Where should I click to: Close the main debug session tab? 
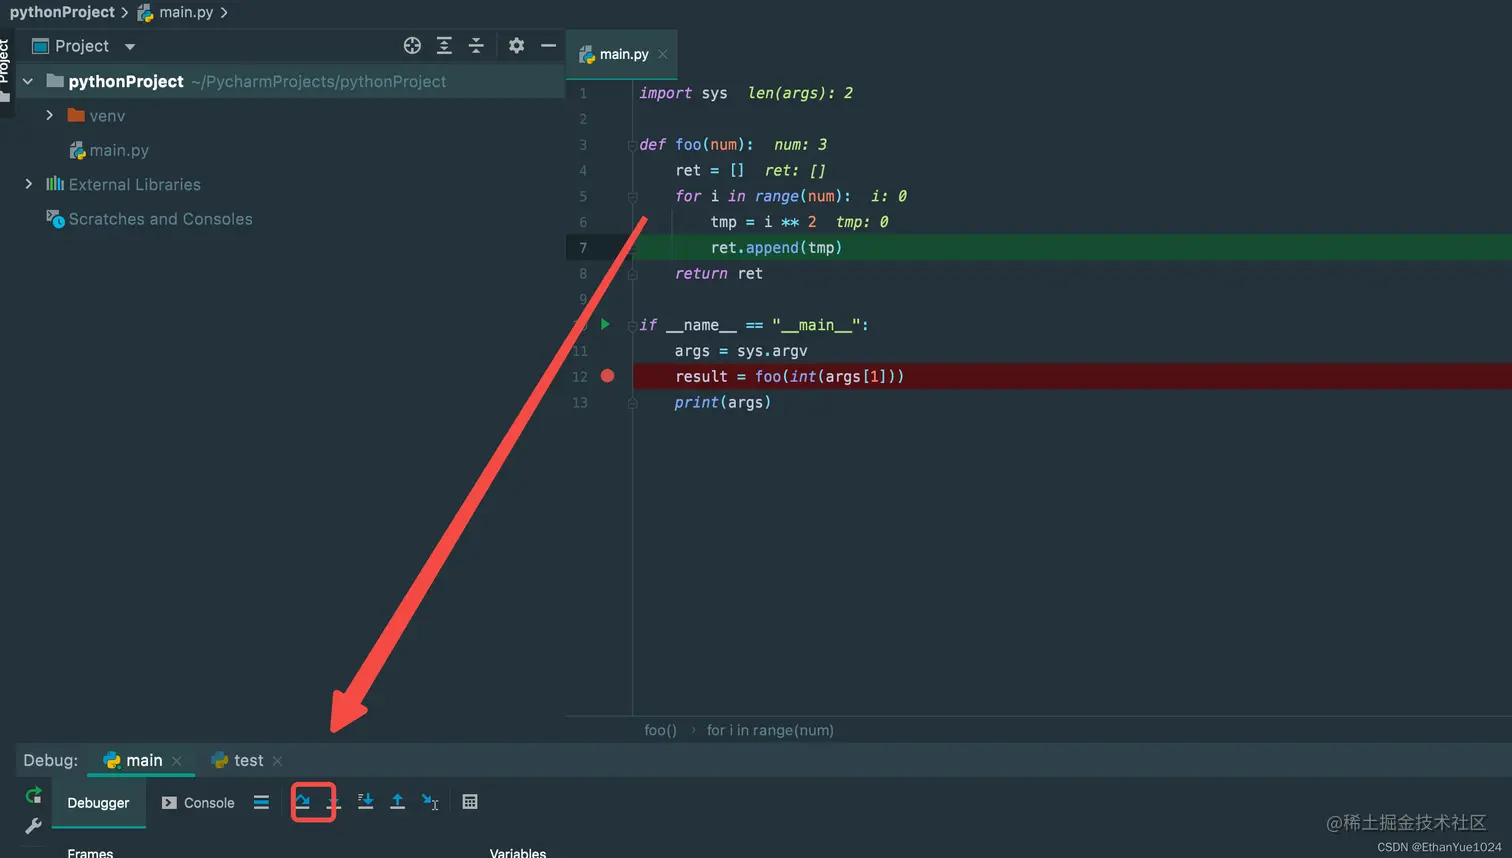[177, 761]
